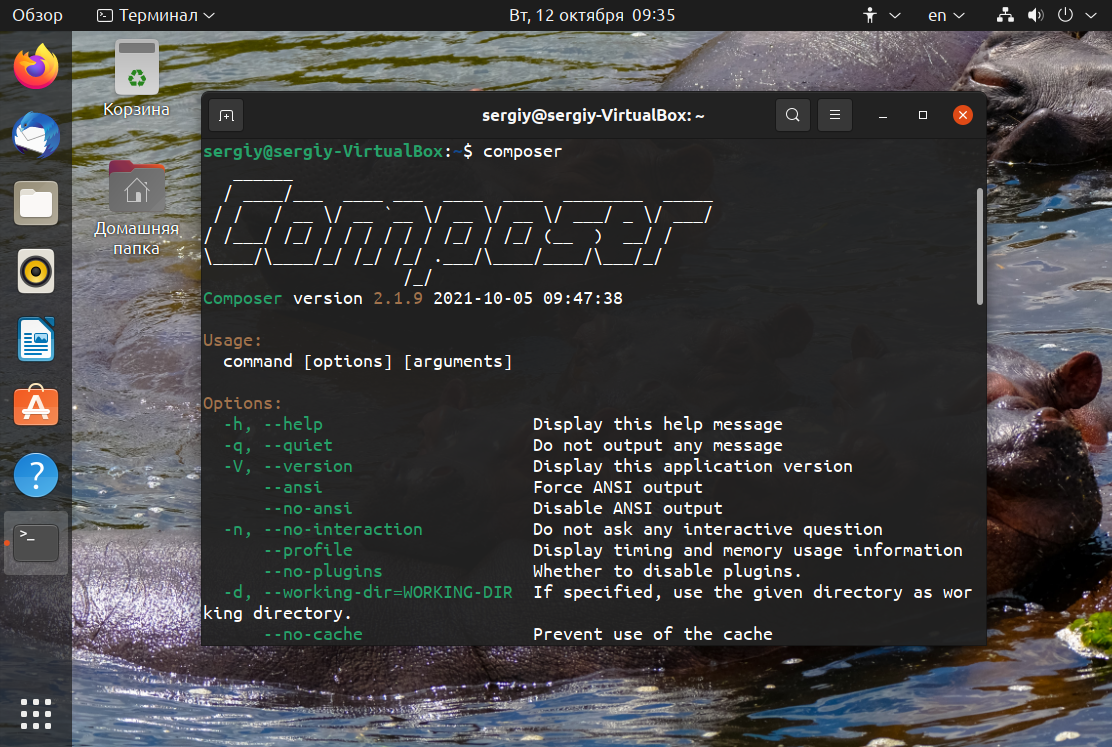The width and height of the screenshot is (1112, 747).
Task: Click 'Prevent use of the cache' text
Action: point(652,634)
